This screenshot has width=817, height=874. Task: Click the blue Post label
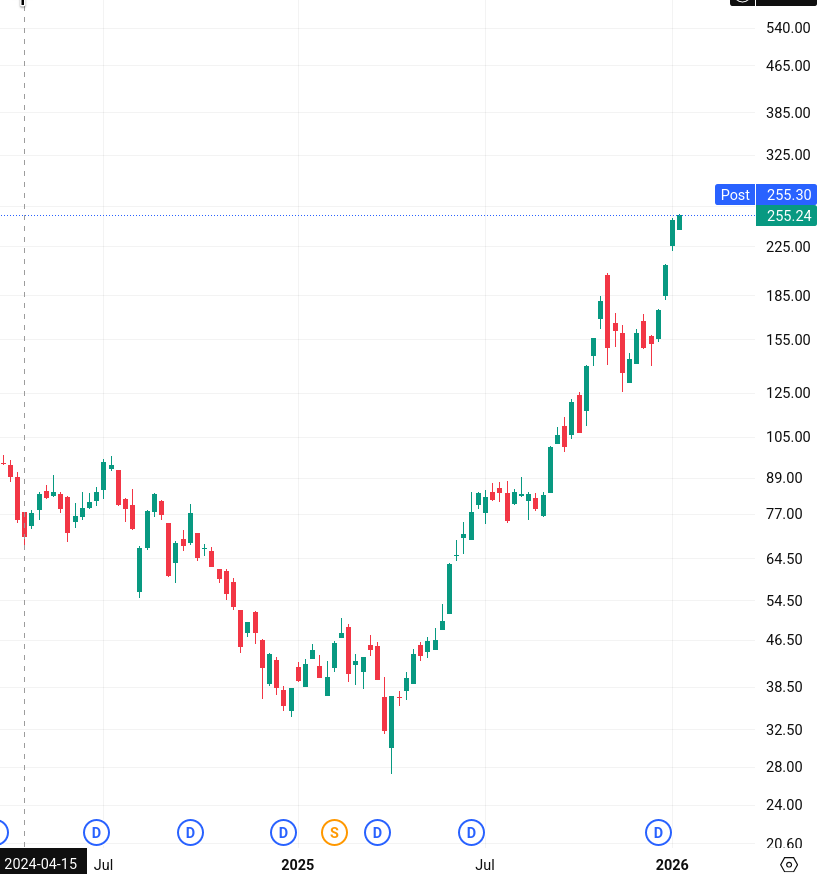(x=735, y=195)
